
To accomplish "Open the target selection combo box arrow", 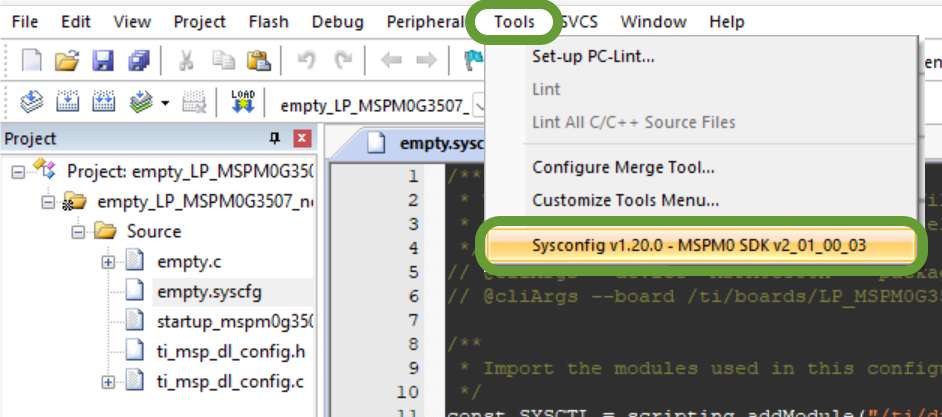I will [479, 106].
